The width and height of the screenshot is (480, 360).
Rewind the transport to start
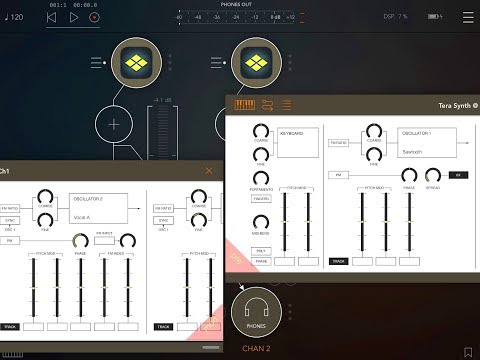pyautogui.click(x=51, y=17)
